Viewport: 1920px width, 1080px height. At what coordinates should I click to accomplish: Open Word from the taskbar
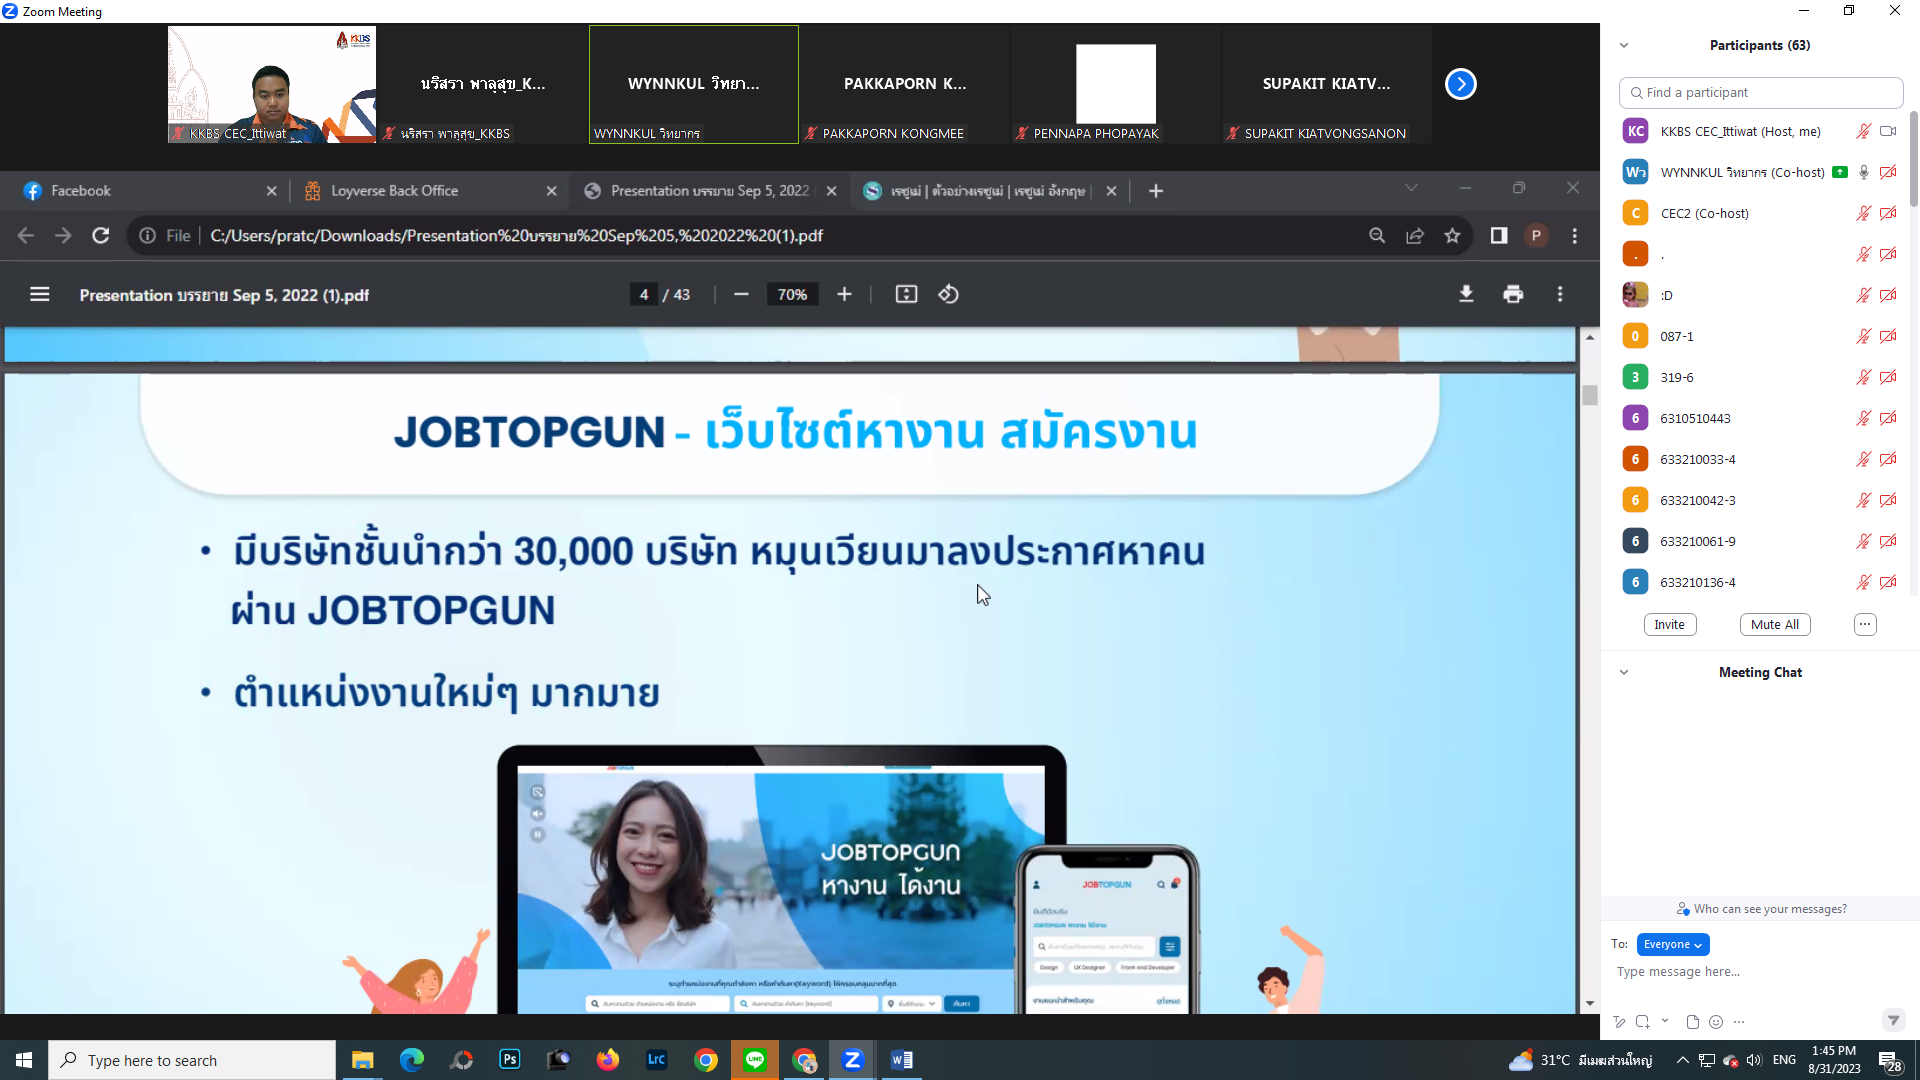coord(901,1060)
